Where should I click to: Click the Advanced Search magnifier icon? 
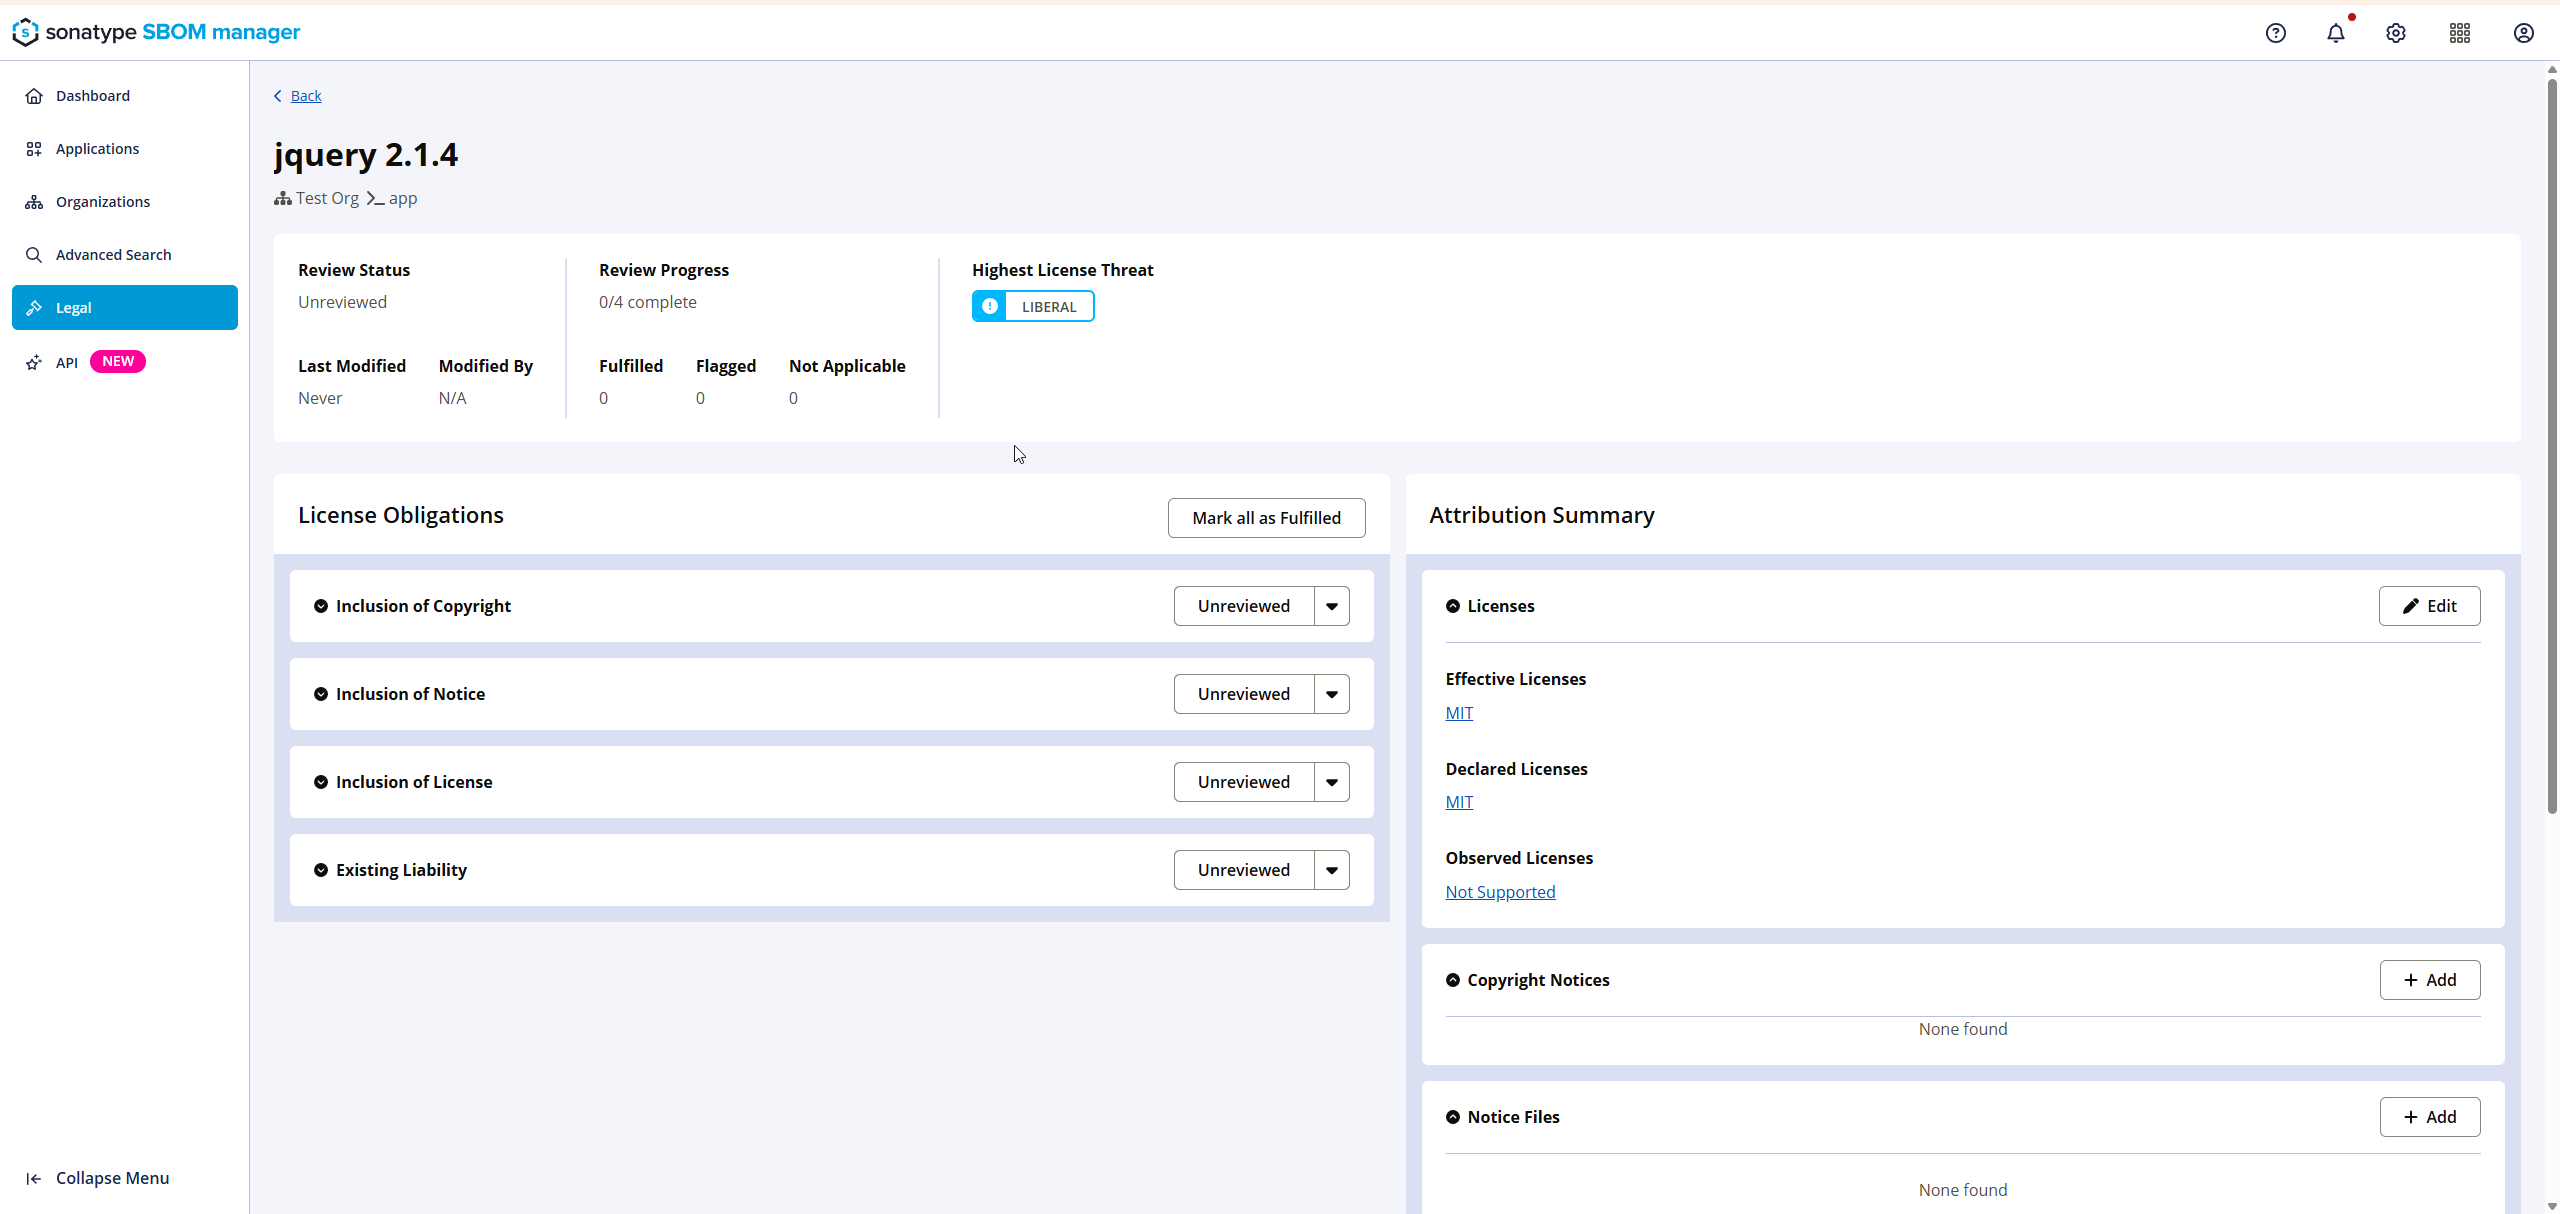click(34, 255)
